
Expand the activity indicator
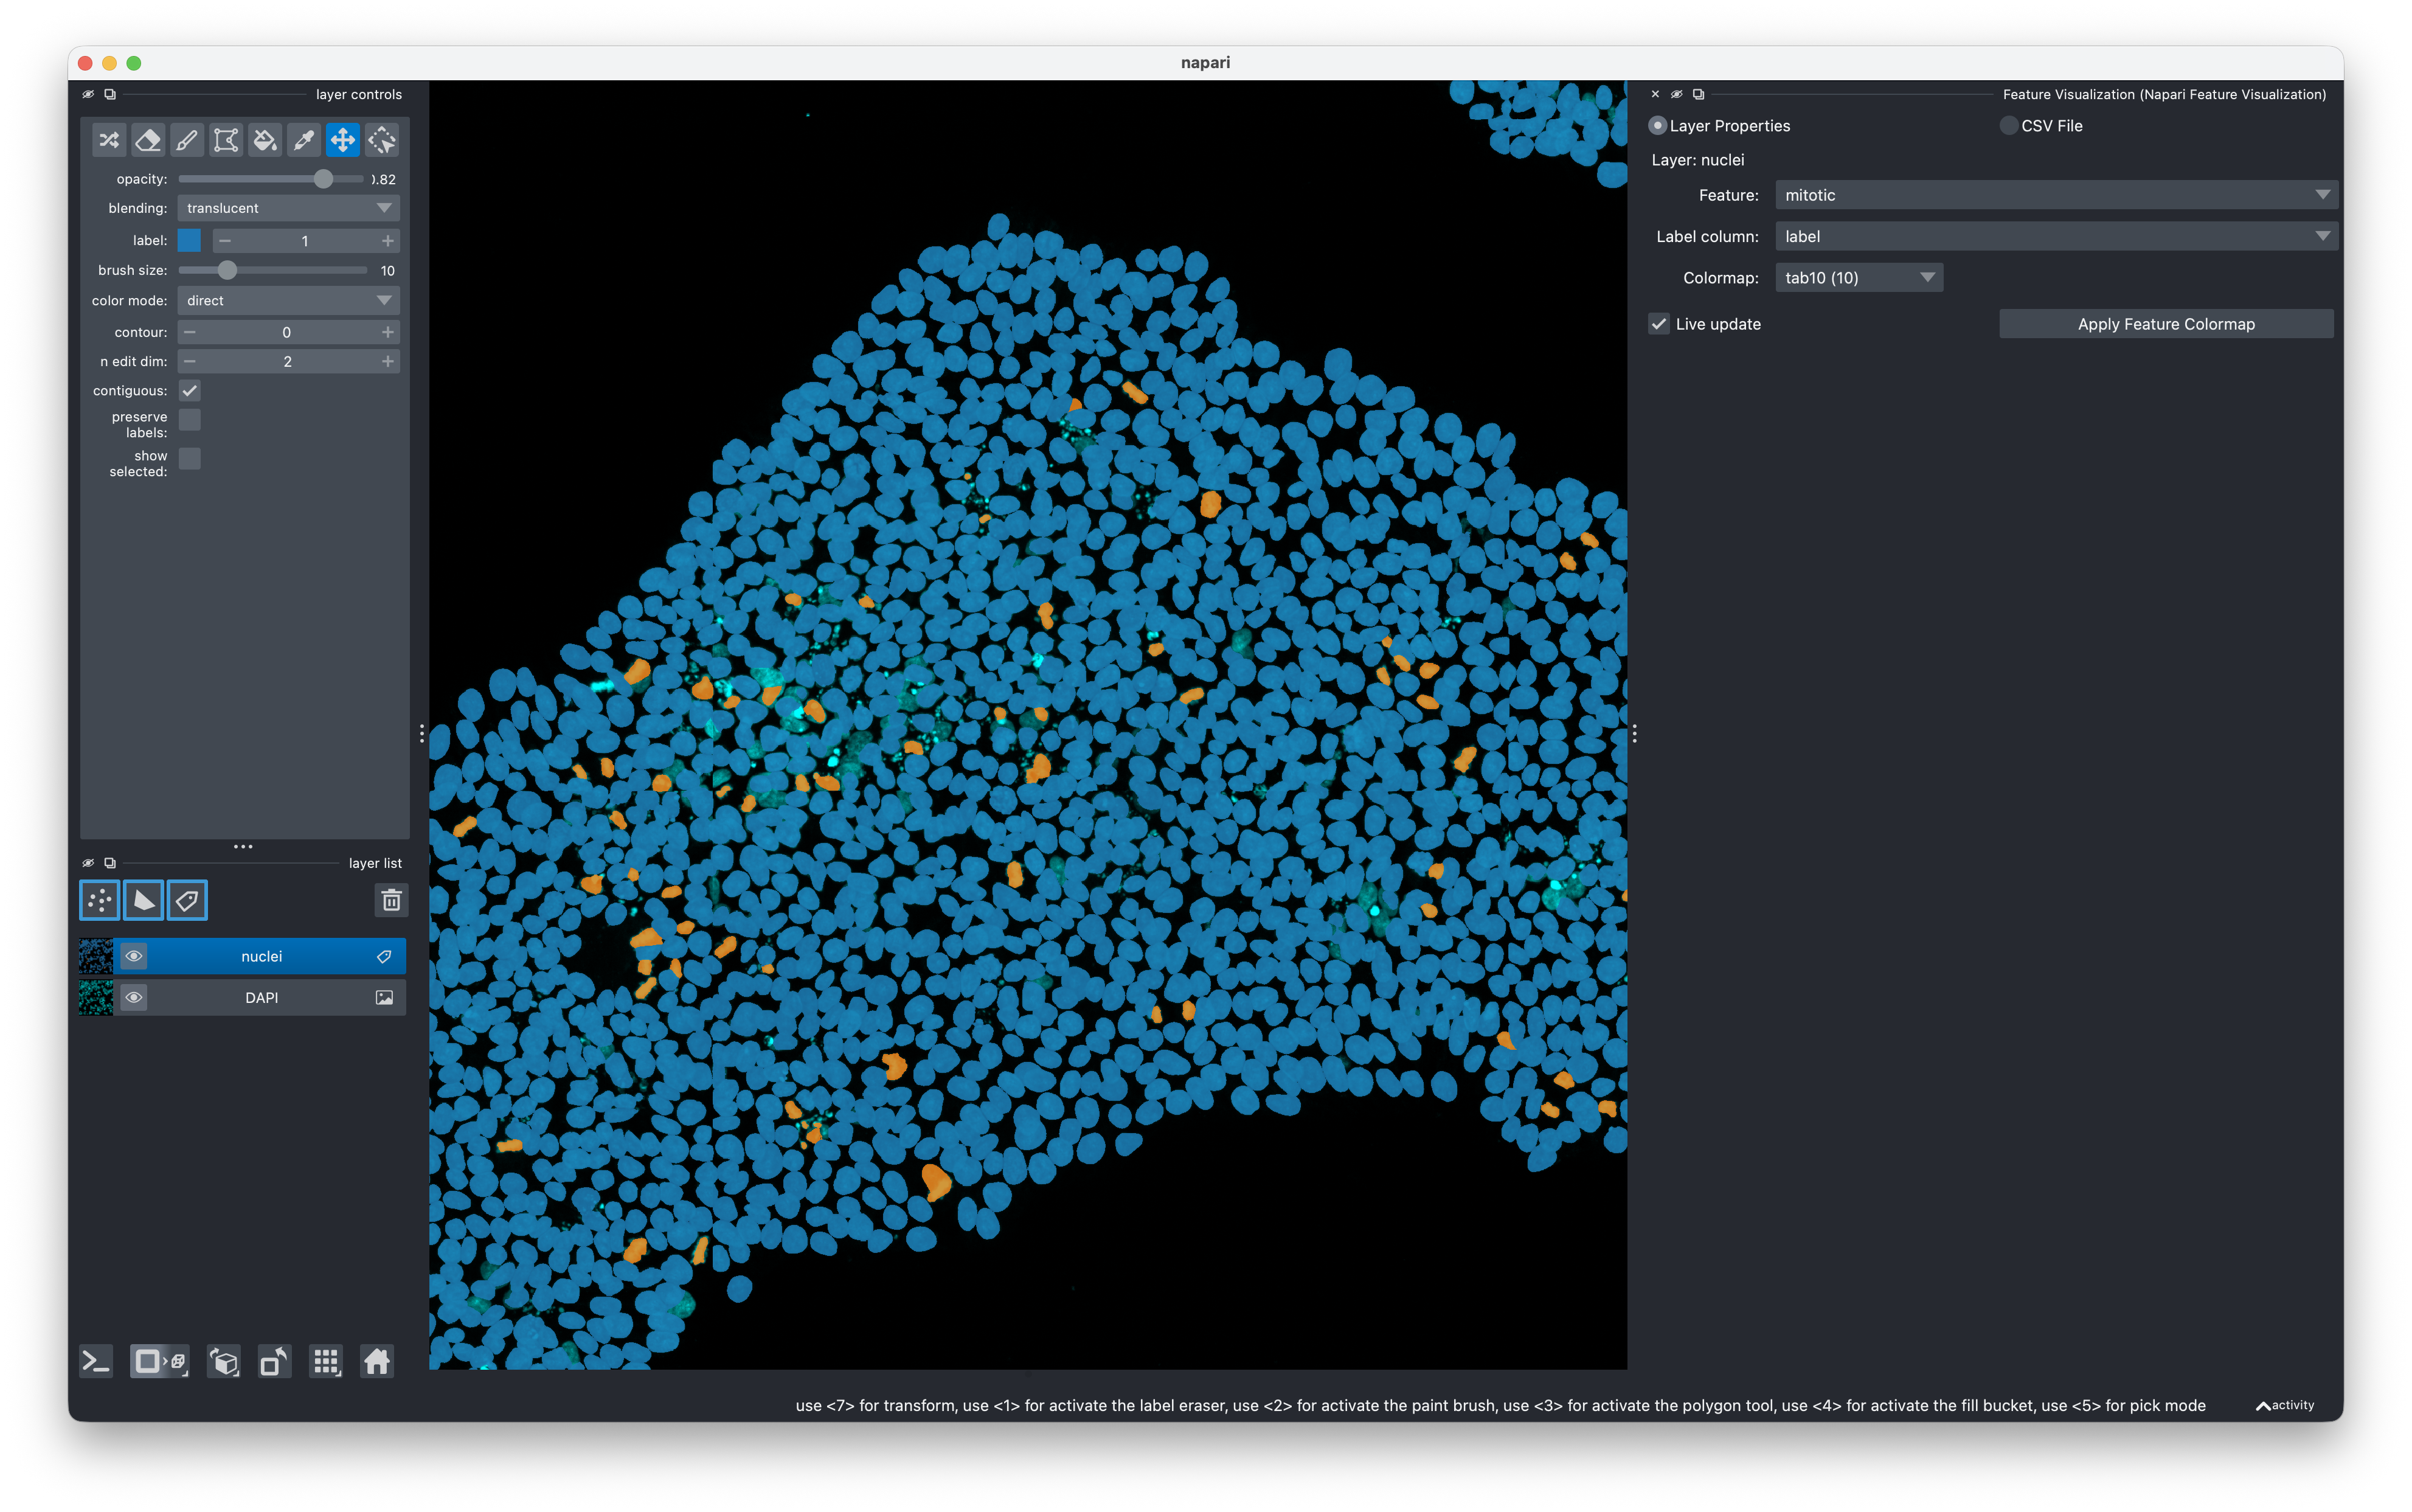pyautogui.click(x=2284, y=1405)
